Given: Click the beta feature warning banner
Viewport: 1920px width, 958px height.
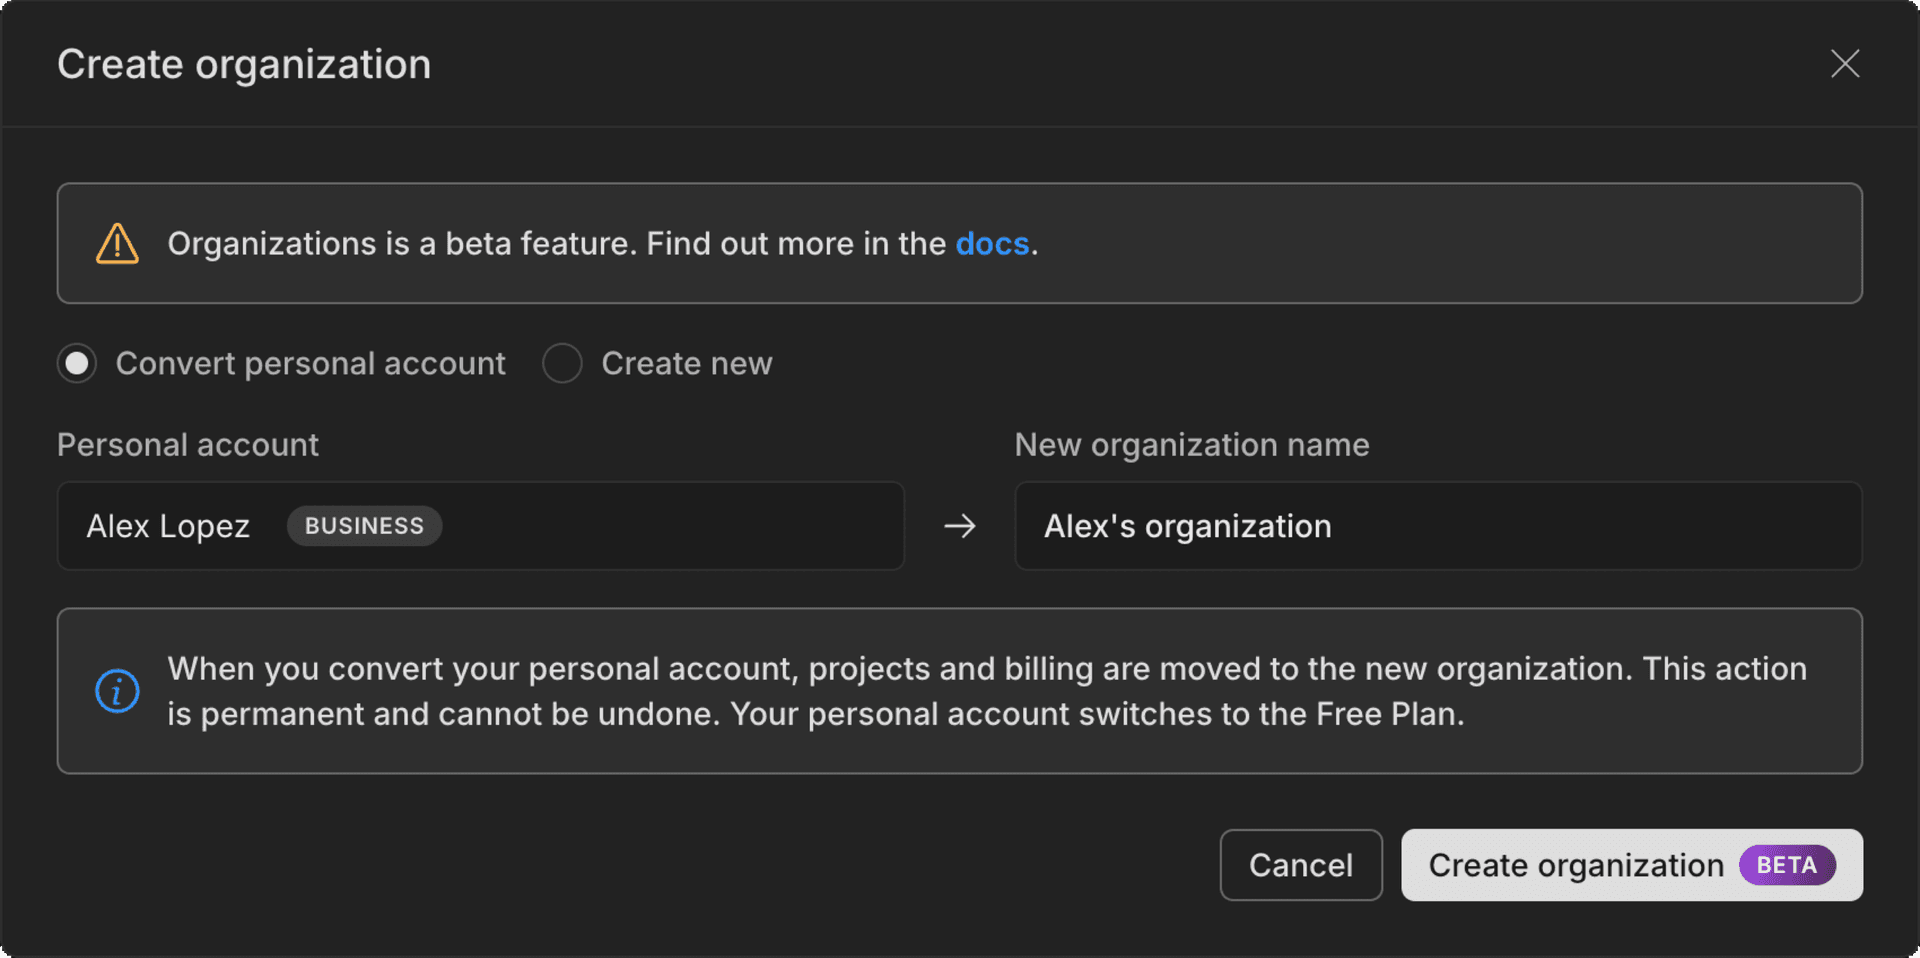Looking at the screenshot, I should tap(960, 243).
